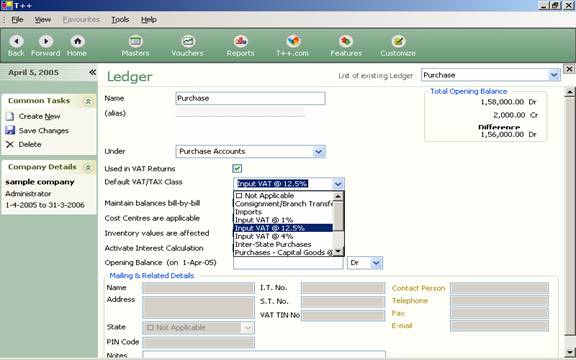Screen dimensions: 576x360
Task: Click Delete link in Common Tasks
Action: pyautogui.click(x=30, y=144)
